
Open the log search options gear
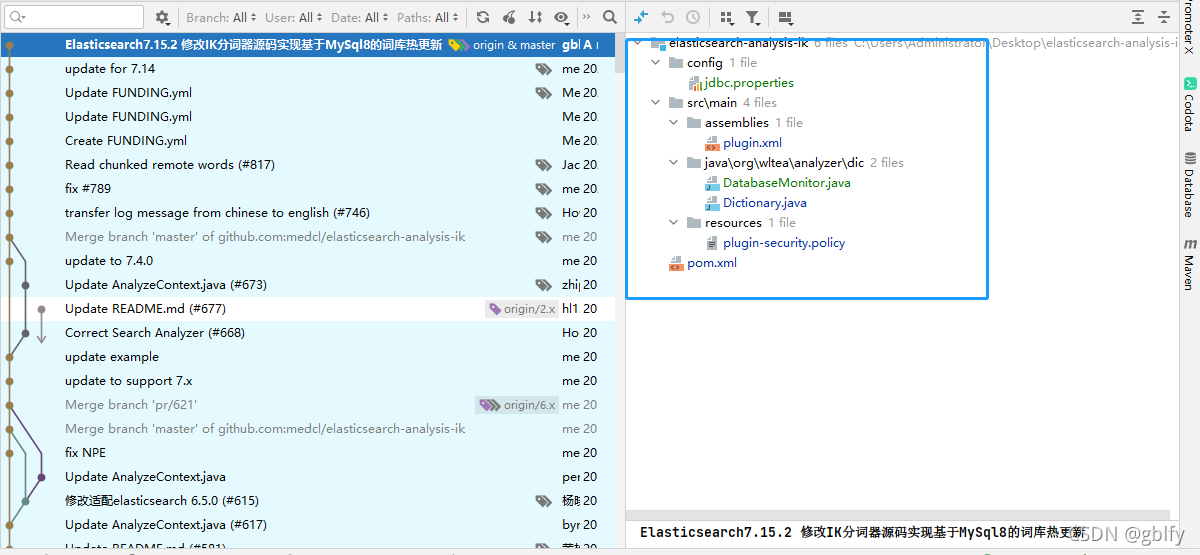click(163, 17)
